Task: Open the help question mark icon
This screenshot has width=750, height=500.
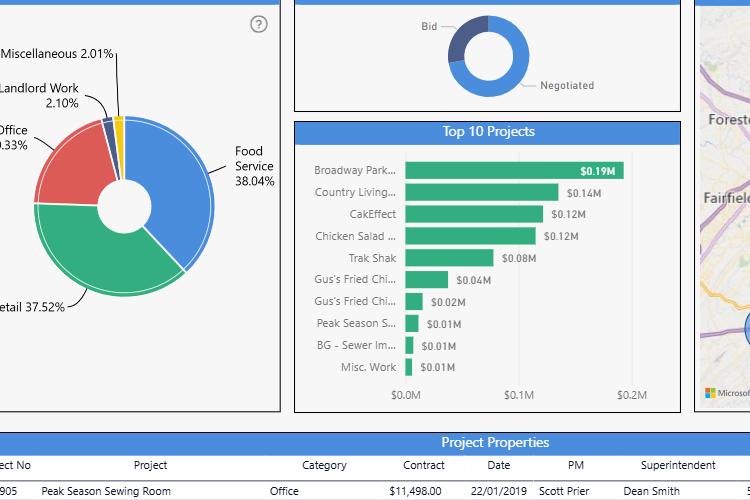Action: [259, 24]
